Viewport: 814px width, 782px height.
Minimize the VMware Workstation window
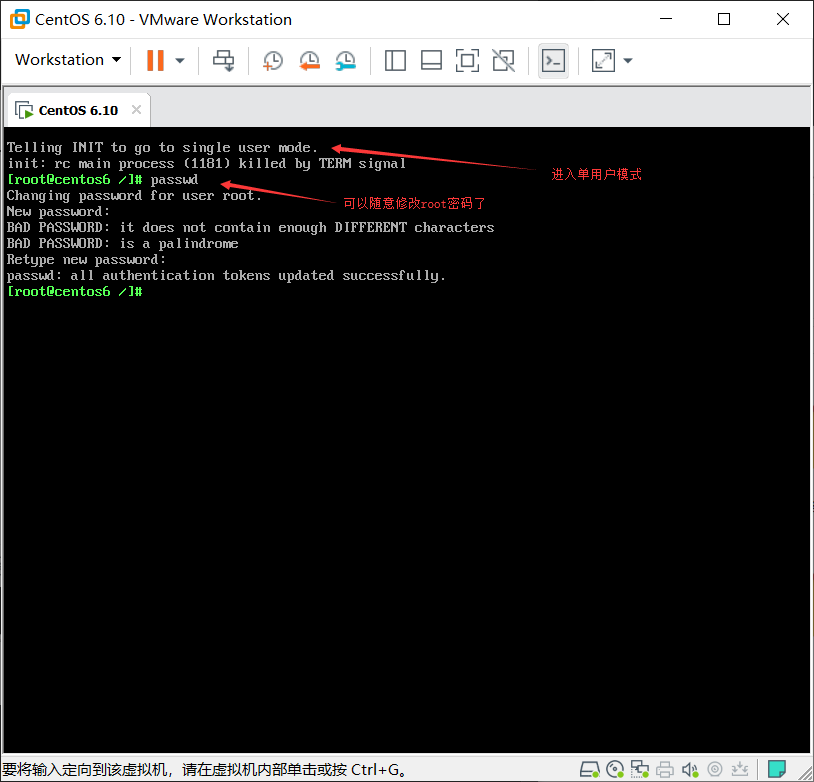point(666,19)
